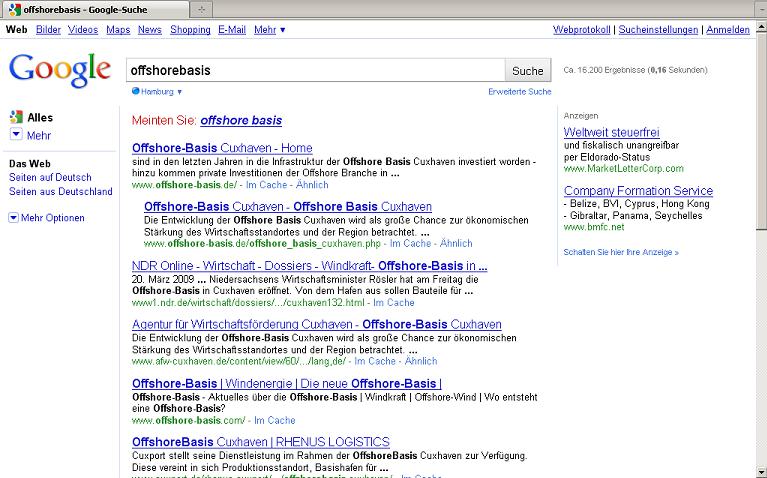The width and height of the screenshot is (767, 478).
Task: Open E-Mail from the top navigation
Action: coord(232,30)
